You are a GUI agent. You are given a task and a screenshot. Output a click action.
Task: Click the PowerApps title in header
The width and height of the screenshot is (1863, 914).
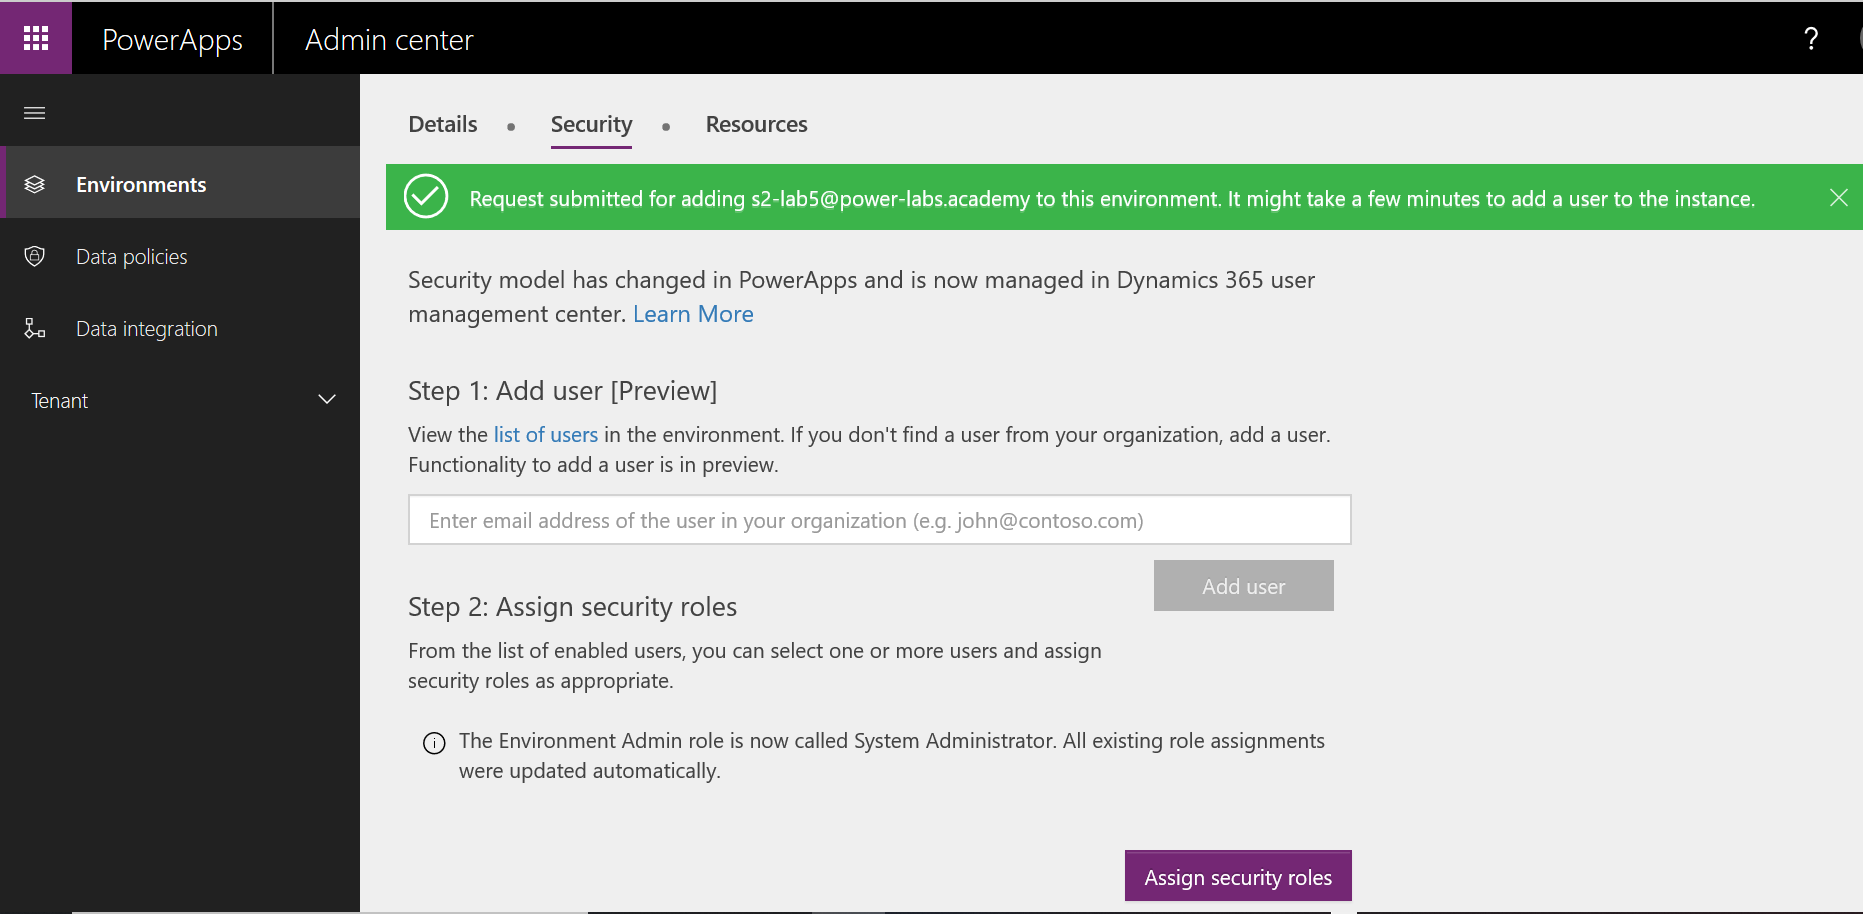click(172, 39)
